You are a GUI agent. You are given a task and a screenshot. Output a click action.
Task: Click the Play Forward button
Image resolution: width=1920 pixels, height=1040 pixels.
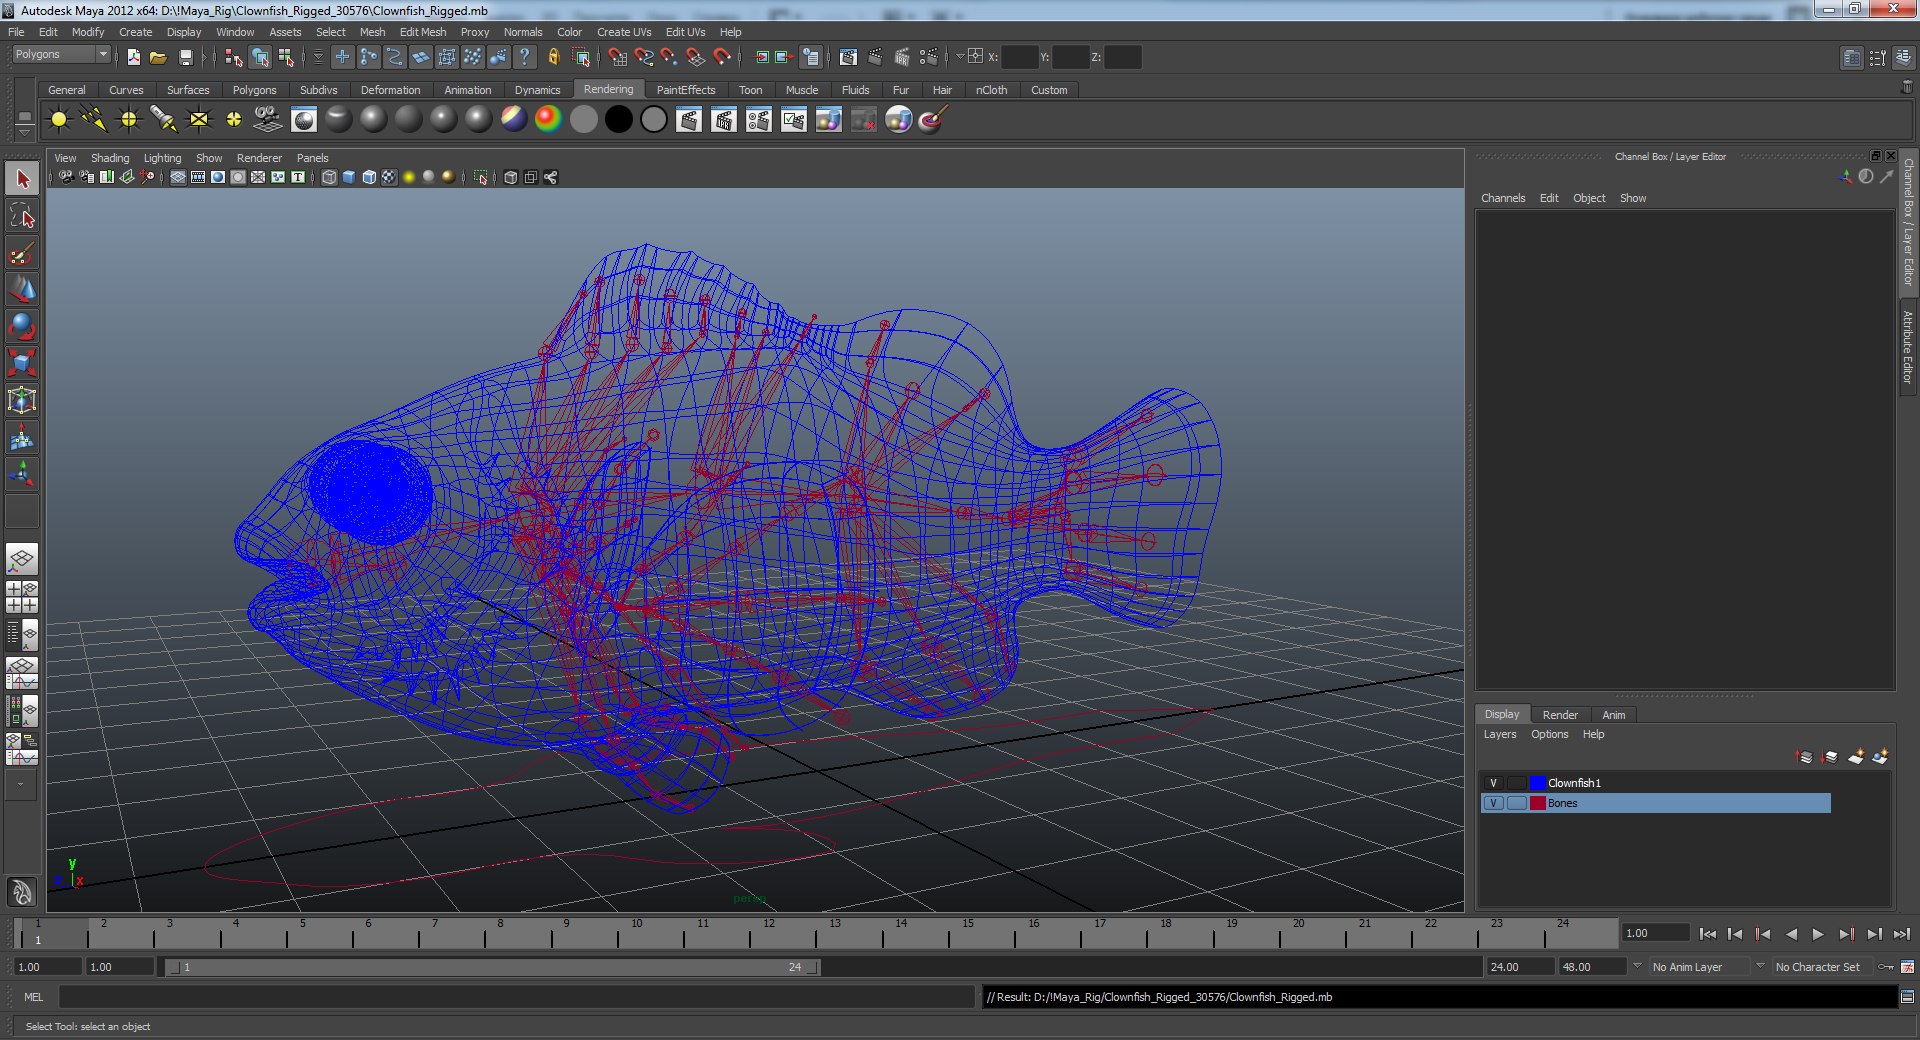(x=1818, y=934)
